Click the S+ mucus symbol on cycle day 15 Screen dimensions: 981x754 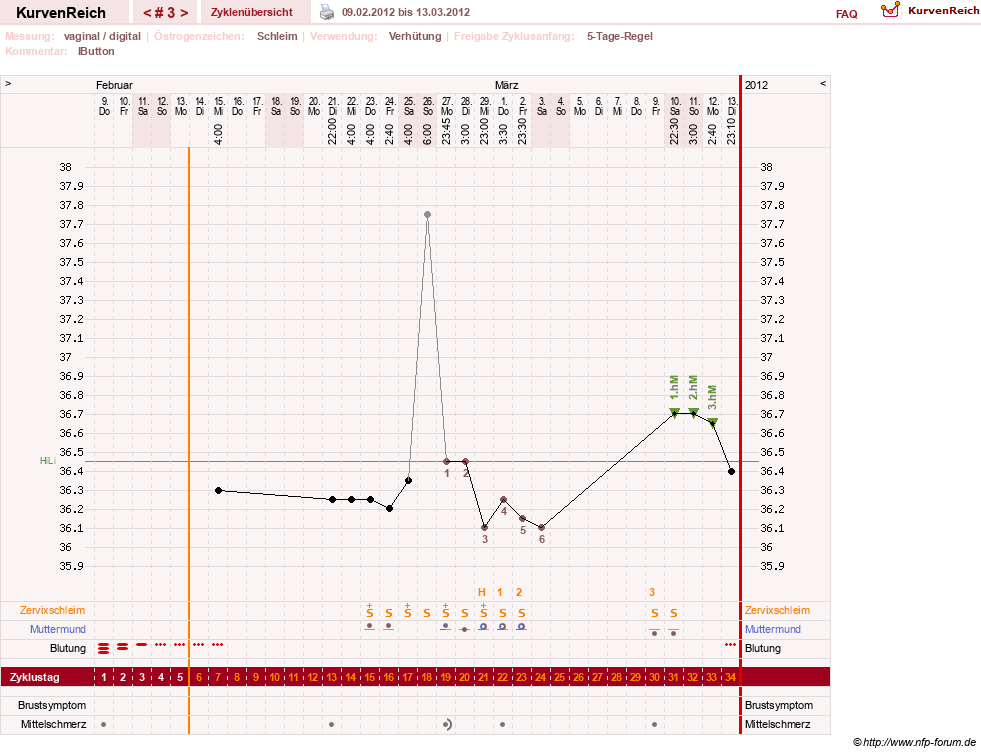pos(370,611)
